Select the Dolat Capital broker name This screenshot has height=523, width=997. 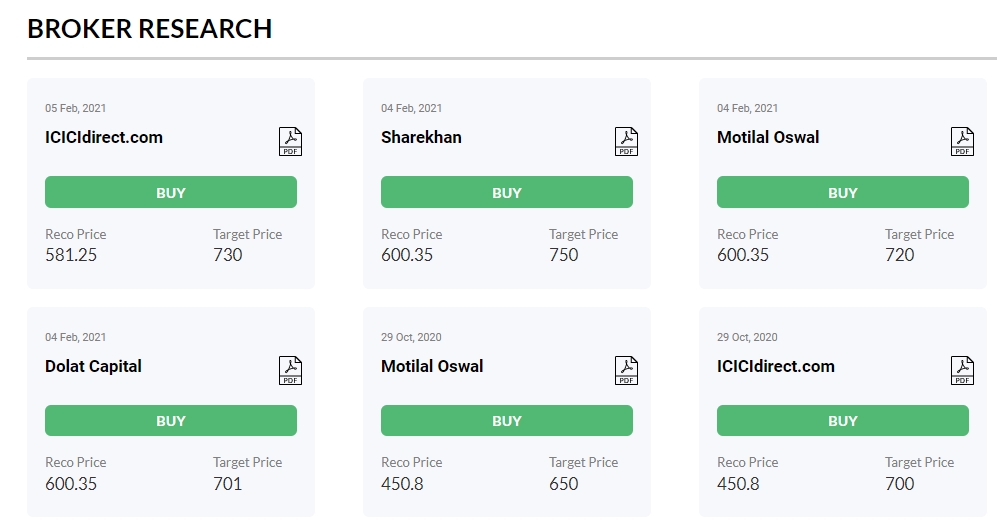(x=93, y=366)
